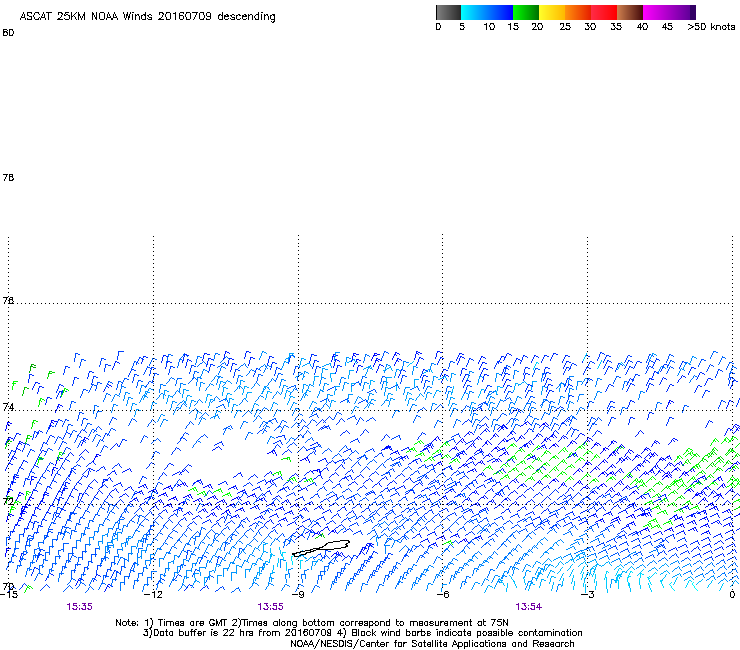Click the 'Data buffer is 22 hrs' footnote line
The height and width of the screenshot is (650, 740).
point(362,633)
